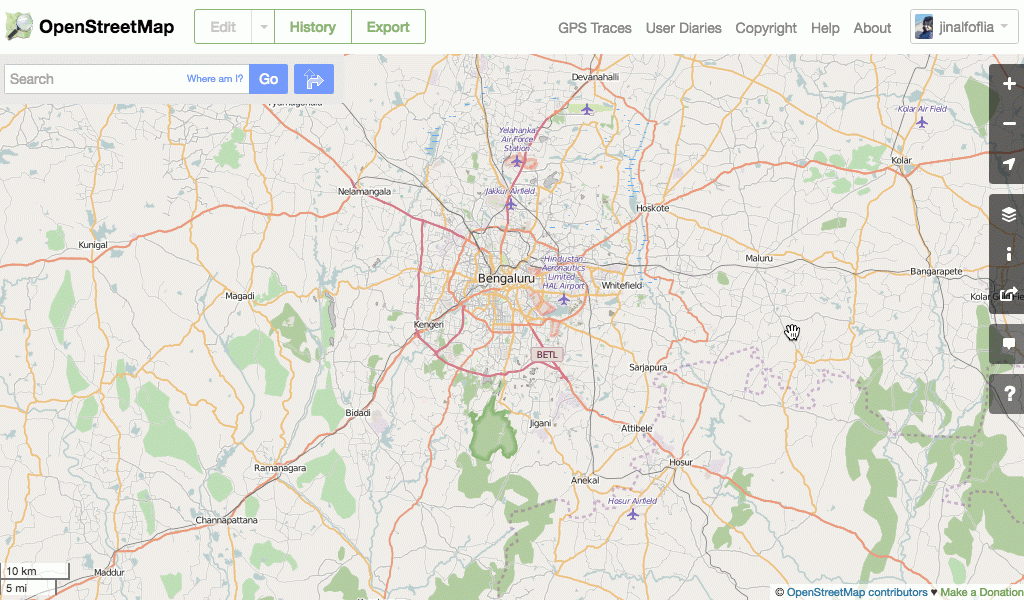Click the Kunigal place label

93,245
